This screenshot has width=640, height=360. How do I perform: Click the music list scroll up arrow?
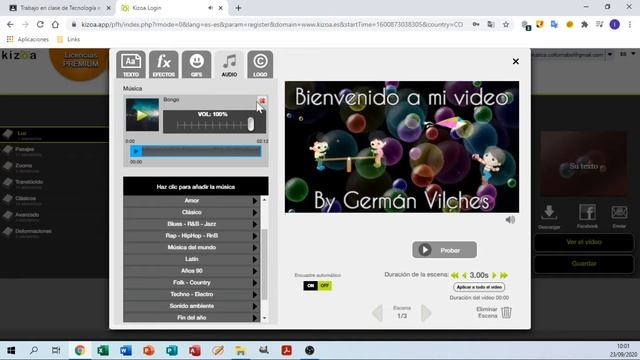(x=264, y=200)
